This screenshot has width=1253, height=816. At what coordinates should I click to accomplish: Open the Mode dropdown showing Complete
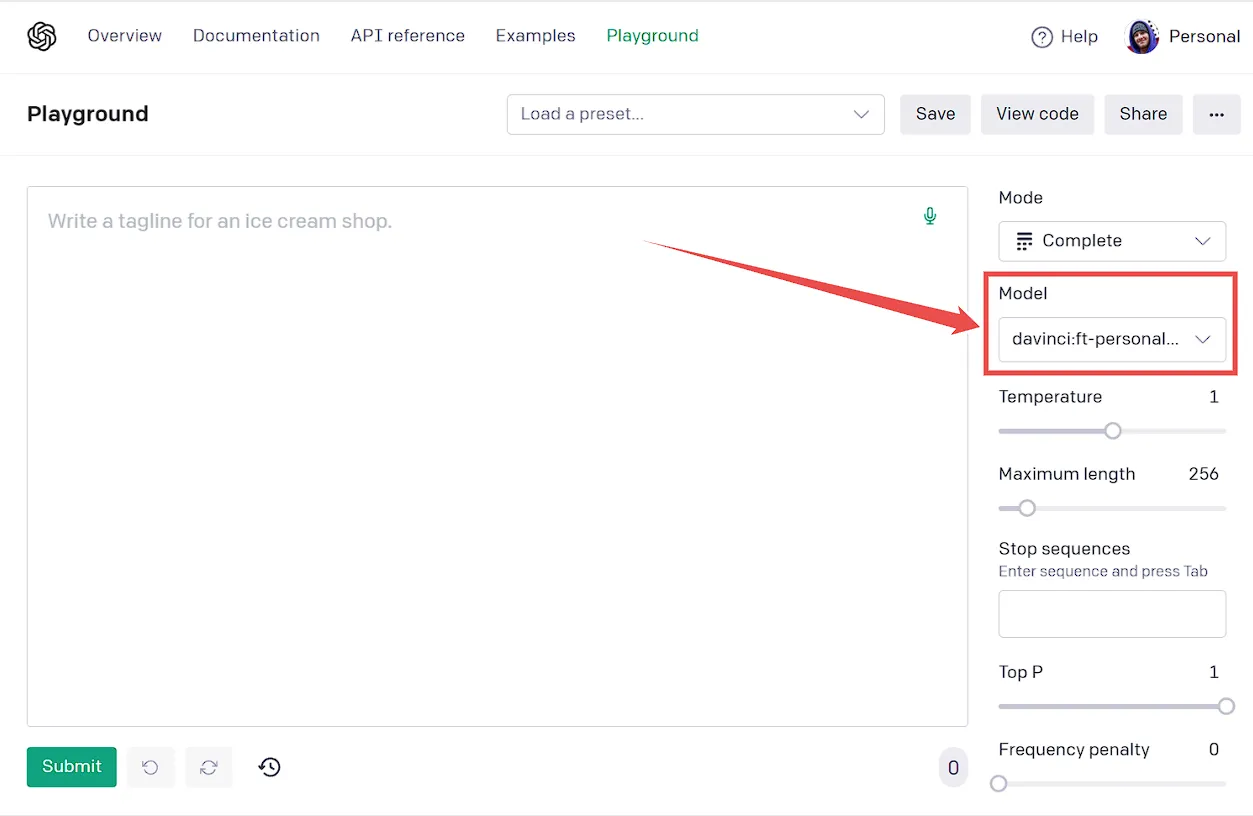1112,241
